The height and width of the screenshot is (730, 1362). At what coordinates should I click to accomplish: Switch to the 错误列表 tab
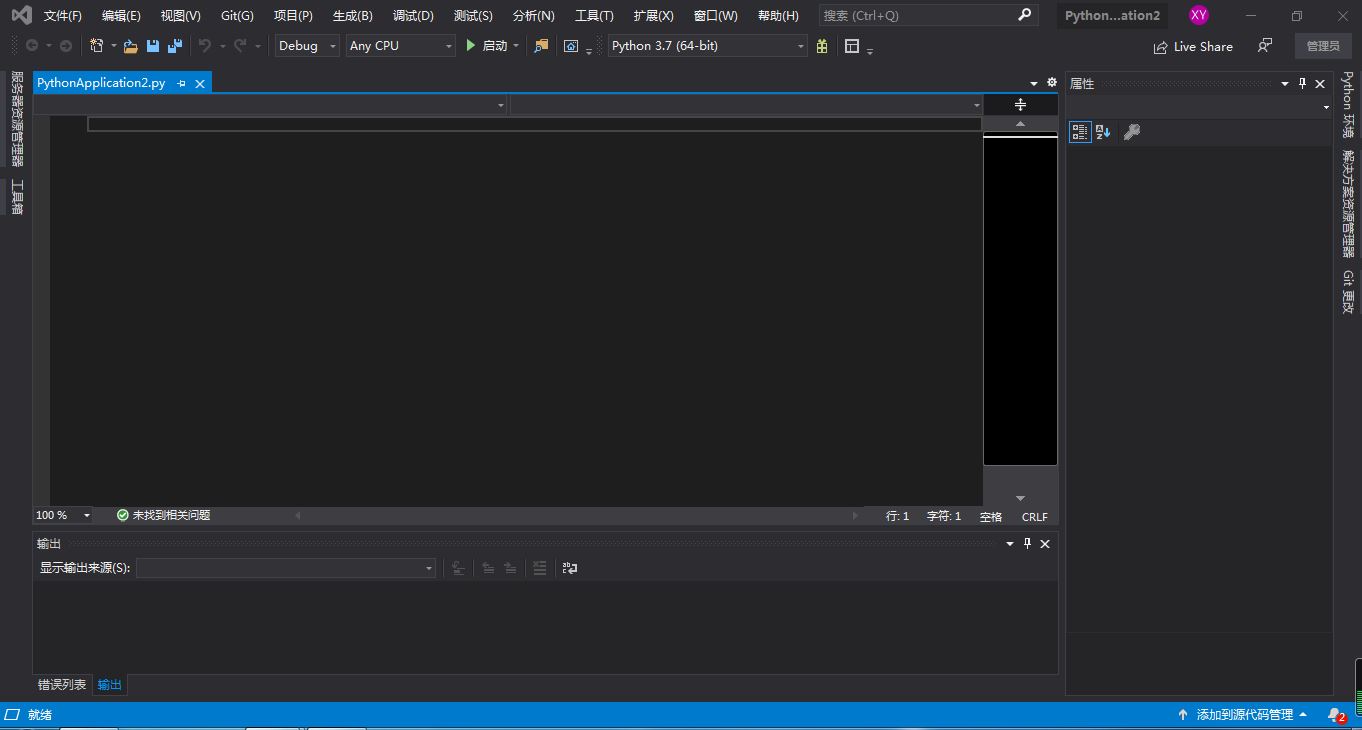[61, 684]
